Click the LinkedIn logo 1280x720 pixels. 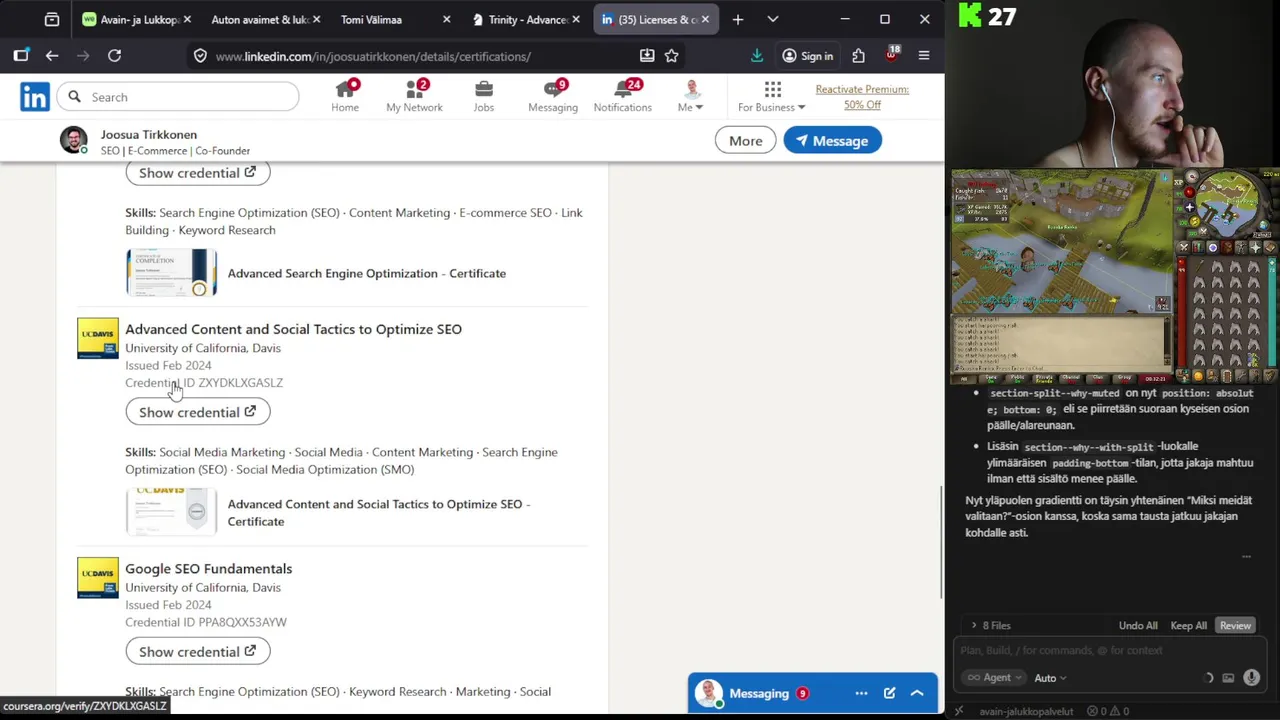pyautogui.click(x=35, y=97)
